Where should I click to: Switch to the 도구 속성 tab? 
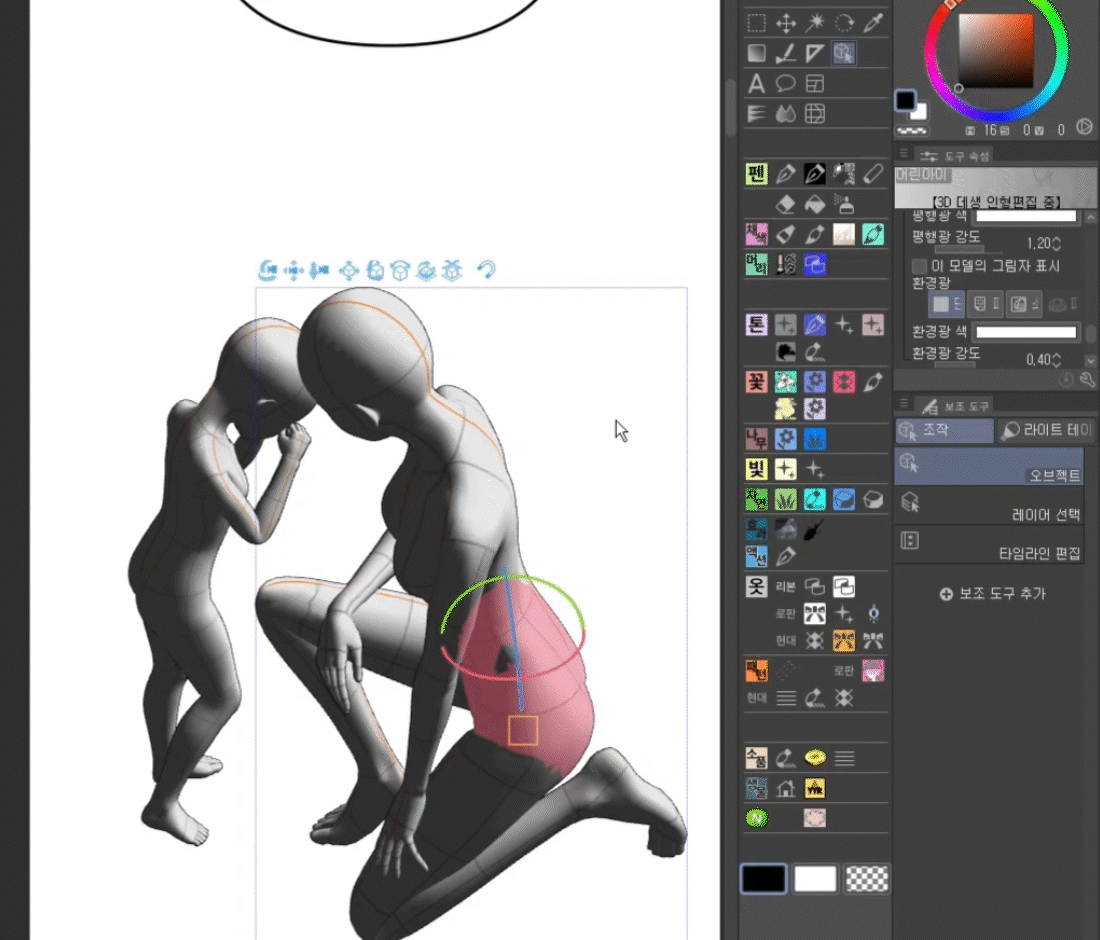pos(955,156)
